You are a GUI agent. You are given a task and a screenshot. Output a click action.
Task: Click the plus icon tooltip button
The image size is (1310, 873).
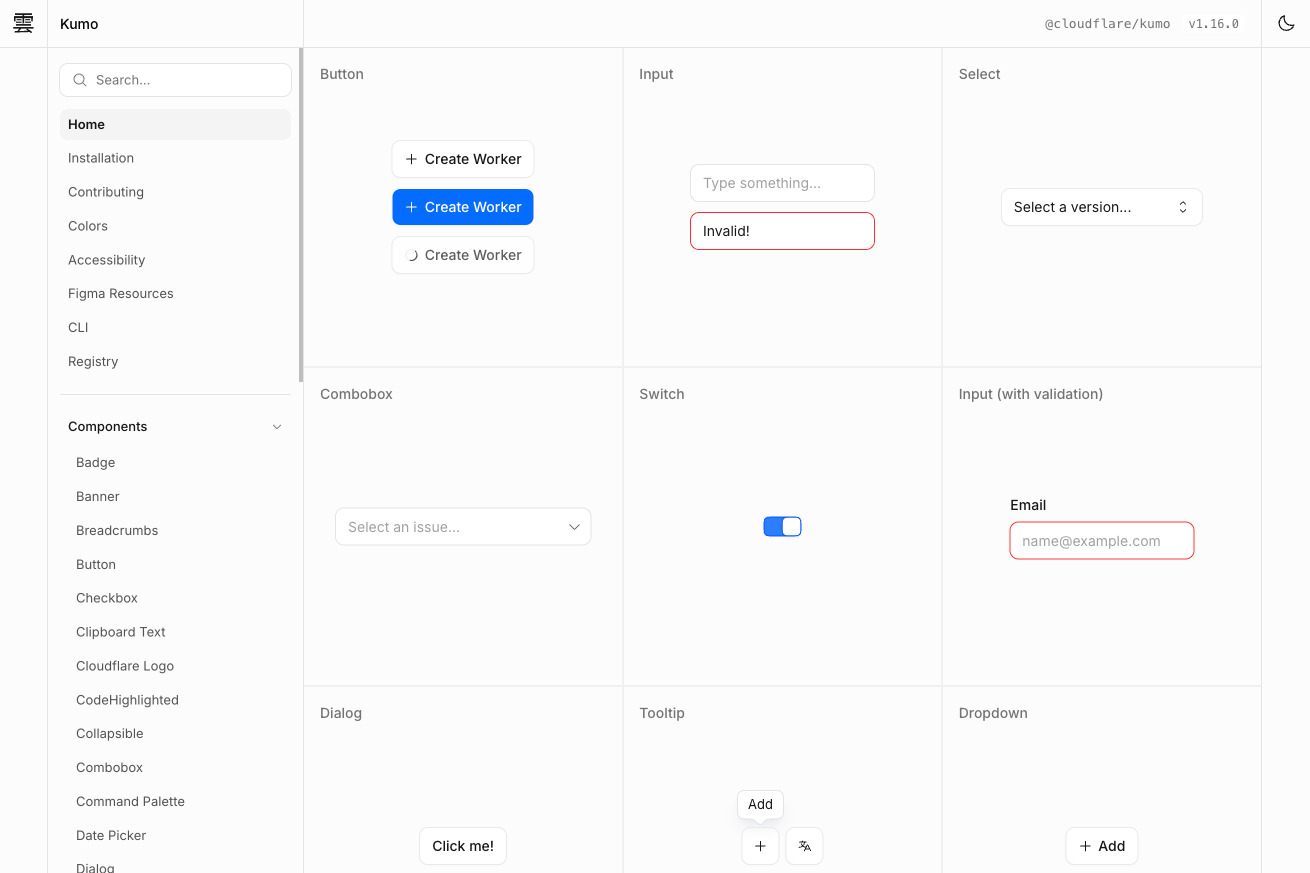[760, 846]
